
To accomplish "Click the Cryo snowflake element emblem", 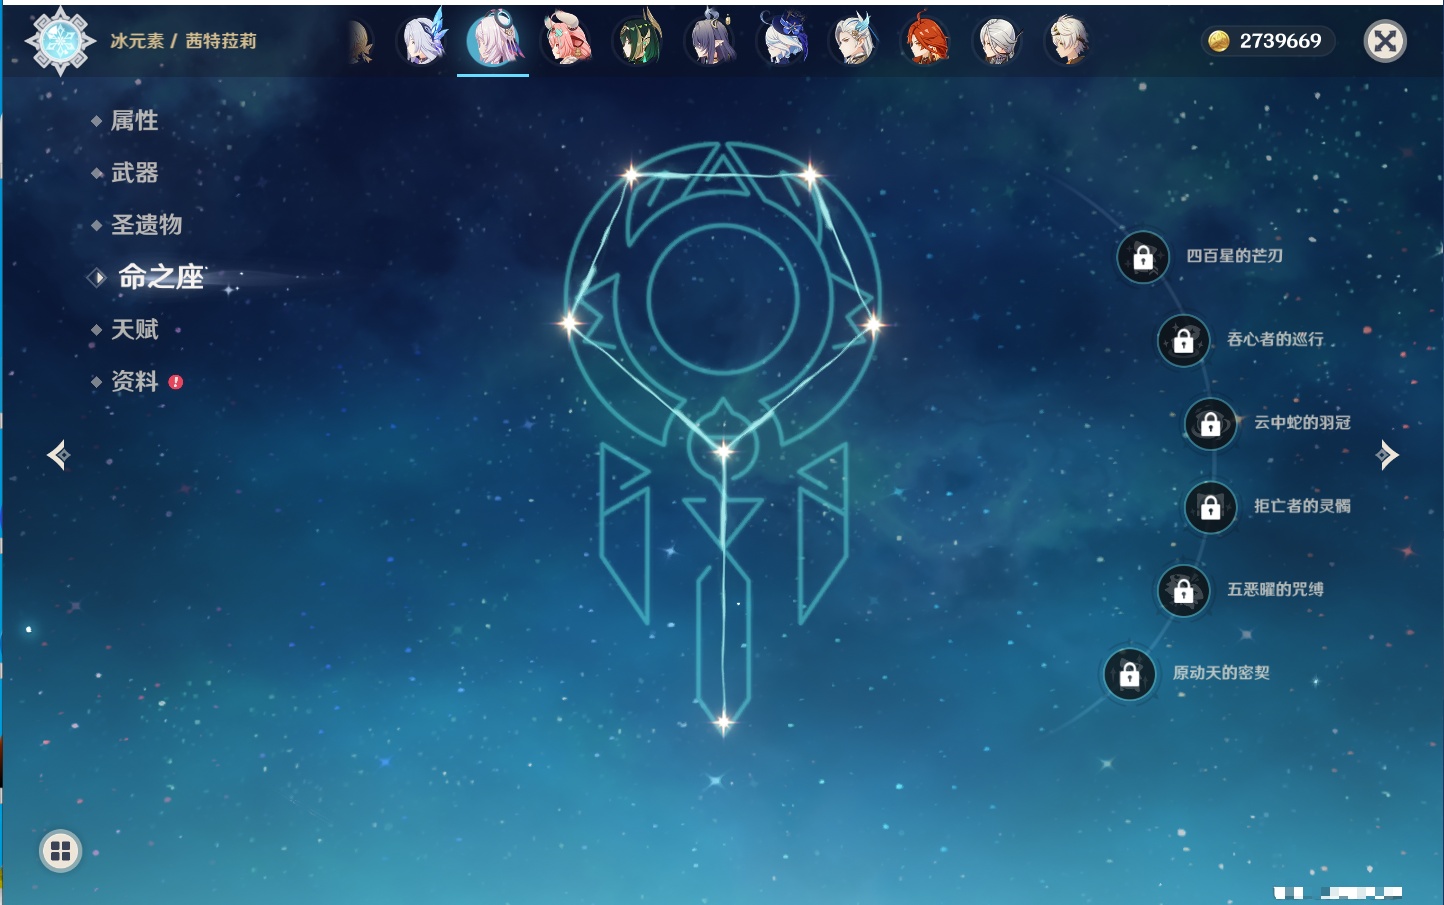I will click(x=60, y=41).
